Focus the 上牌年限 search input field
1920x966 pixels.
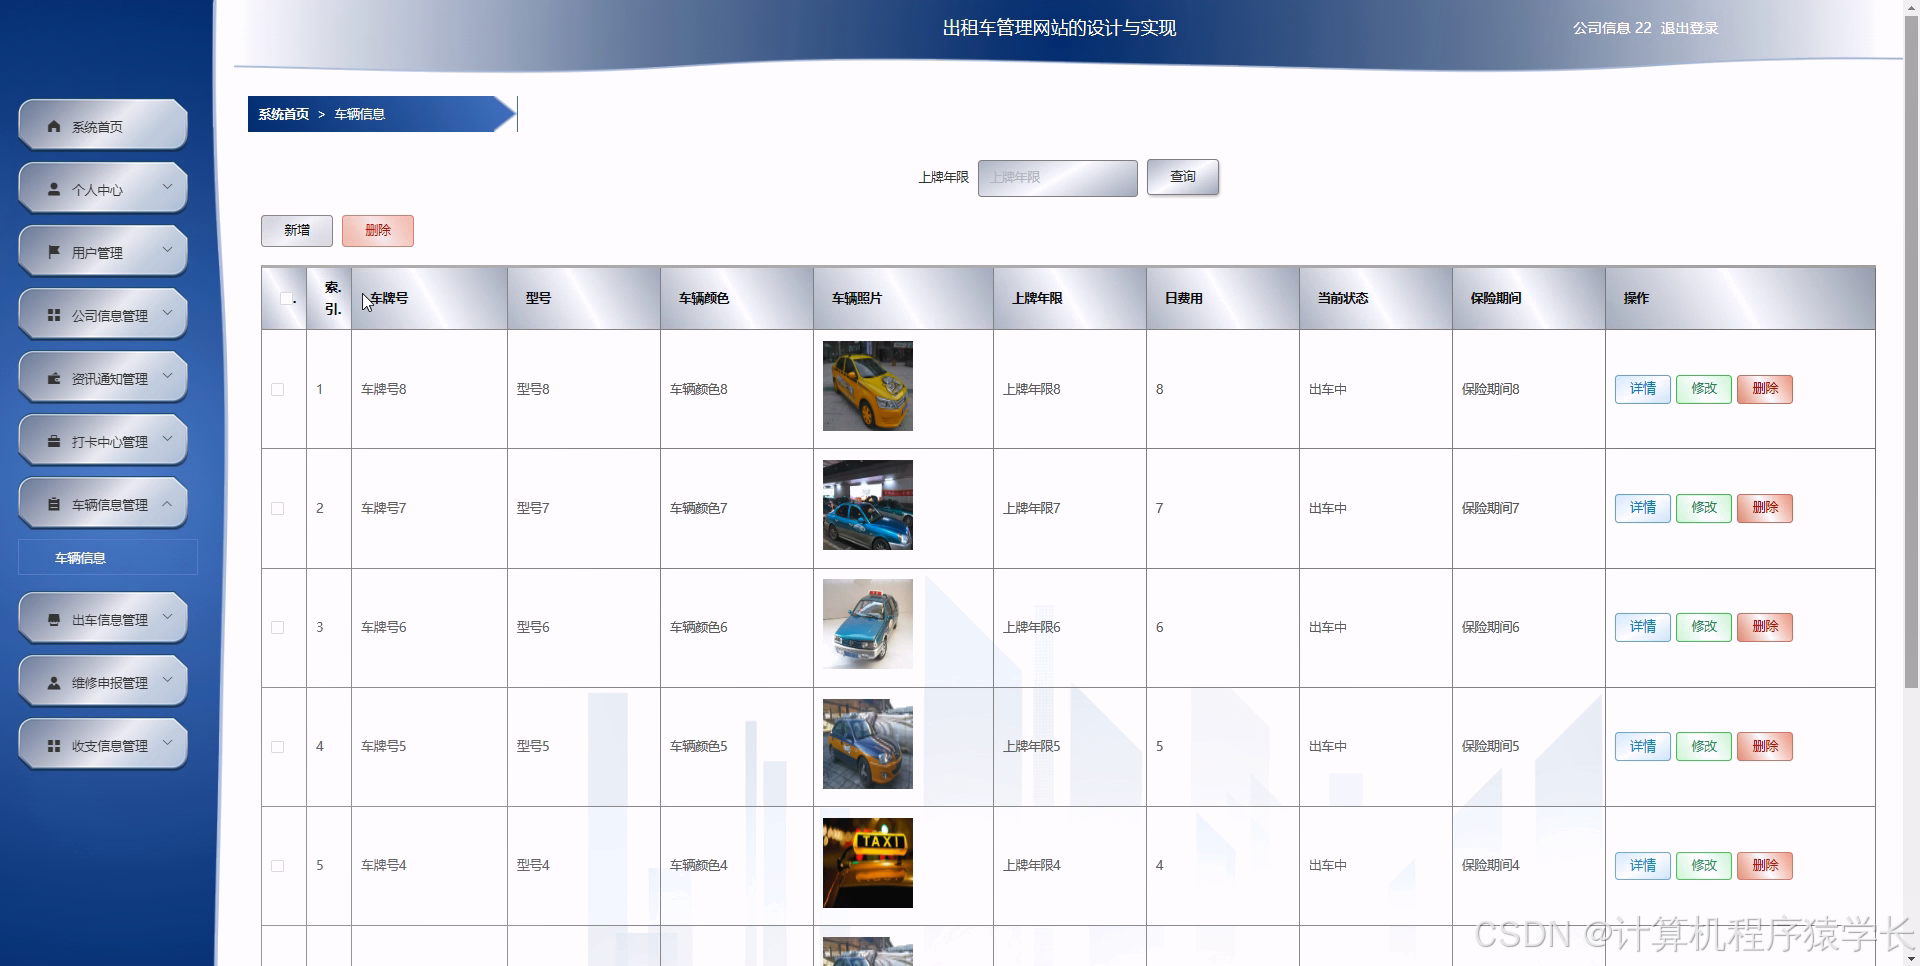1058,178
